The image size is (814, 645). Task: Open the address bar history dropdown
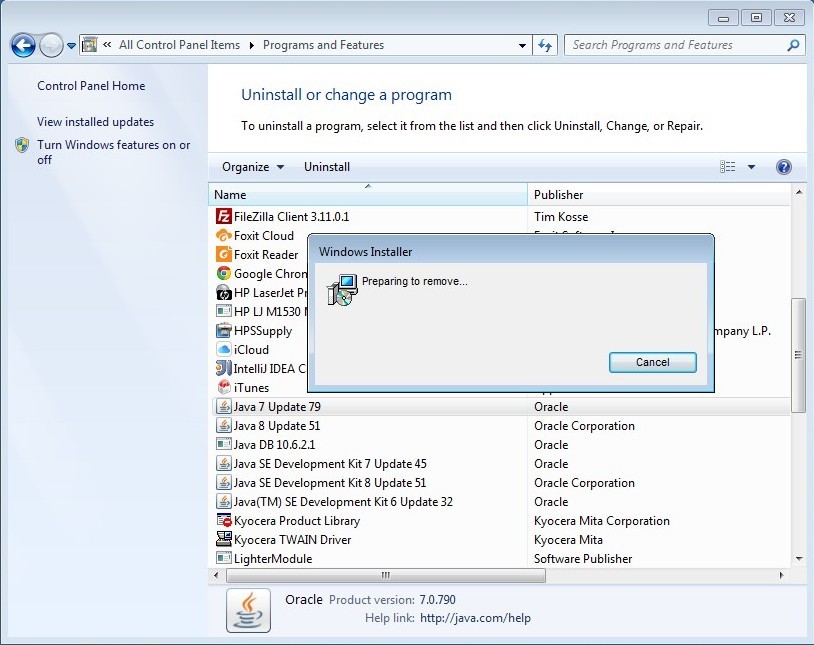(x=522, y=45)
